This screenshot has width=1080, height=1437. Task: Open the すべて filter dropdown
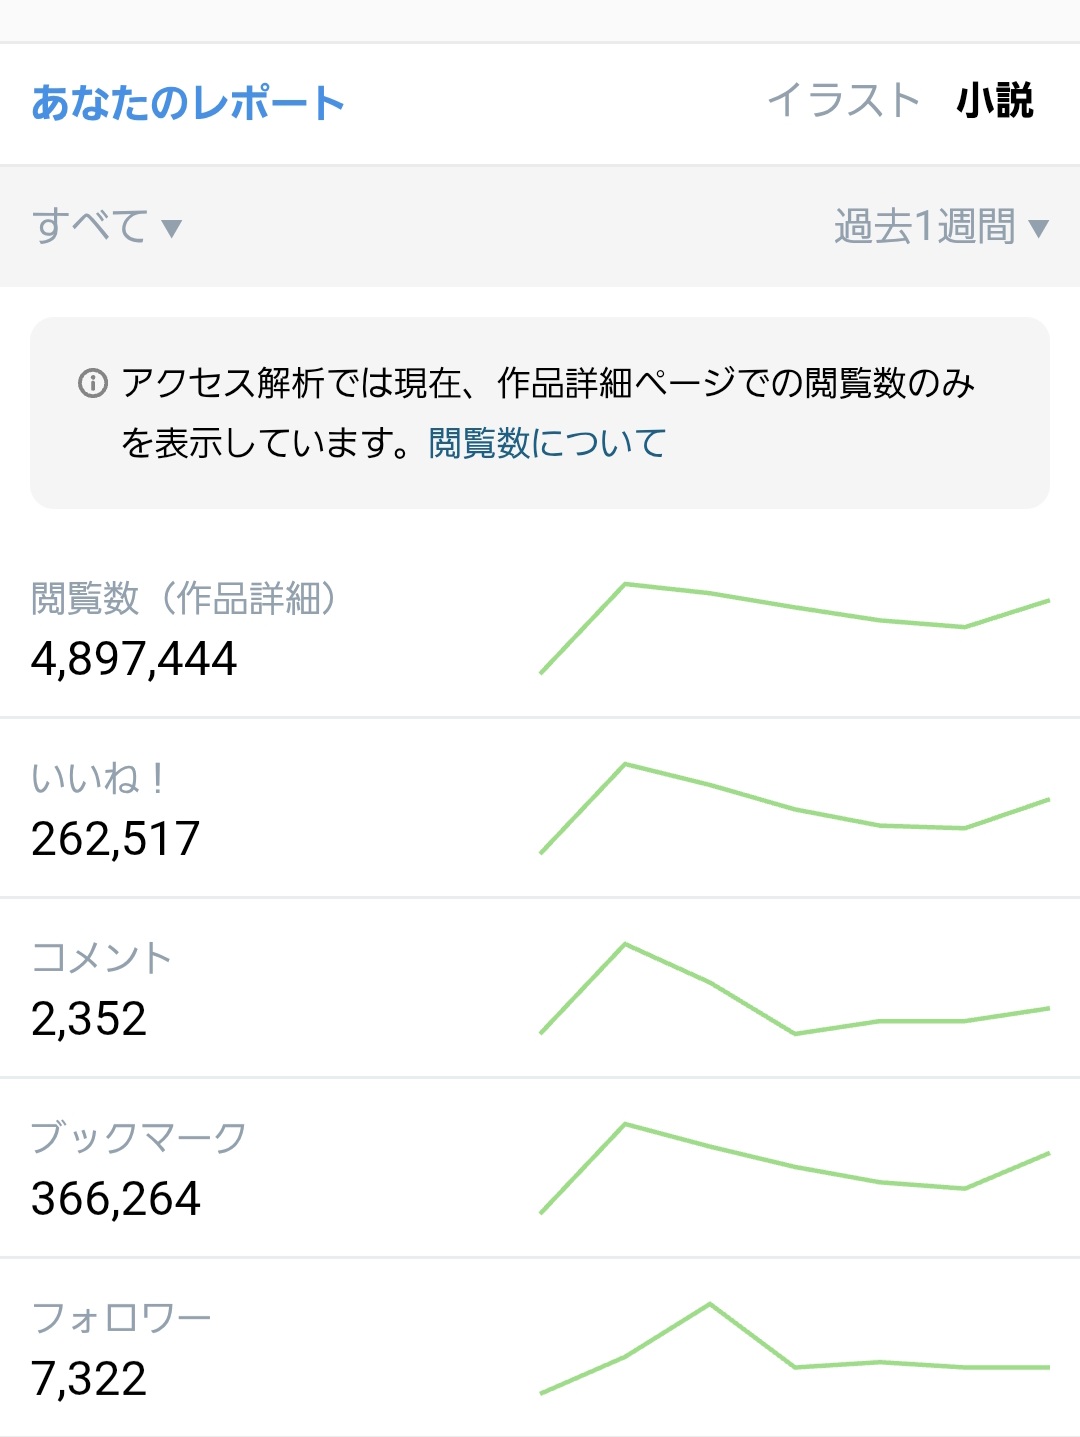pyautogui.click(x=106, y=227)
